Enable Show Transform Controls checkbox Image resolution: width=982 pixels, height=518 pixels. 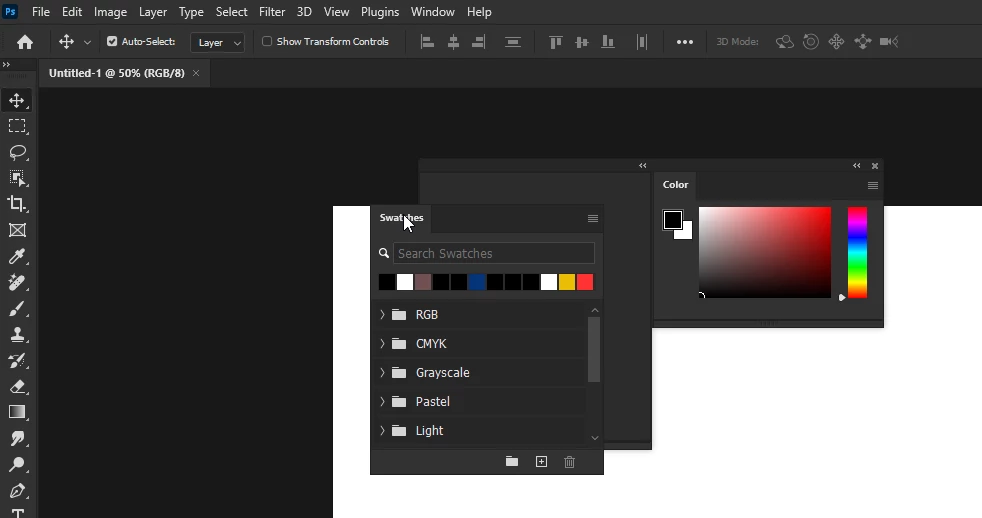pyautogui.click(x=267, y=41)
